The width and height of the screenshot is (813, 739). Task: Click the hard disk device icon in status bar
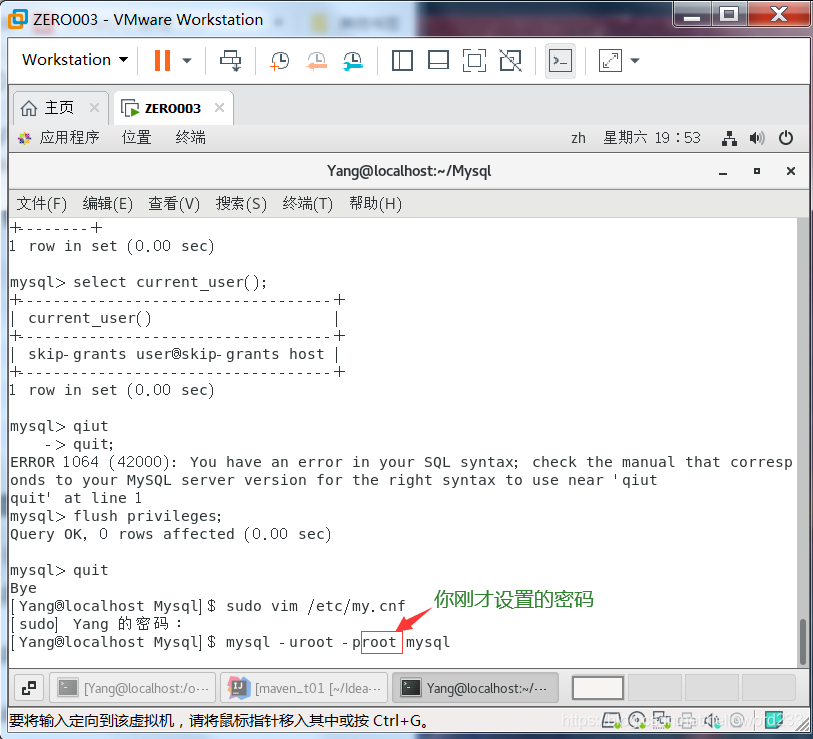point(612,720)
